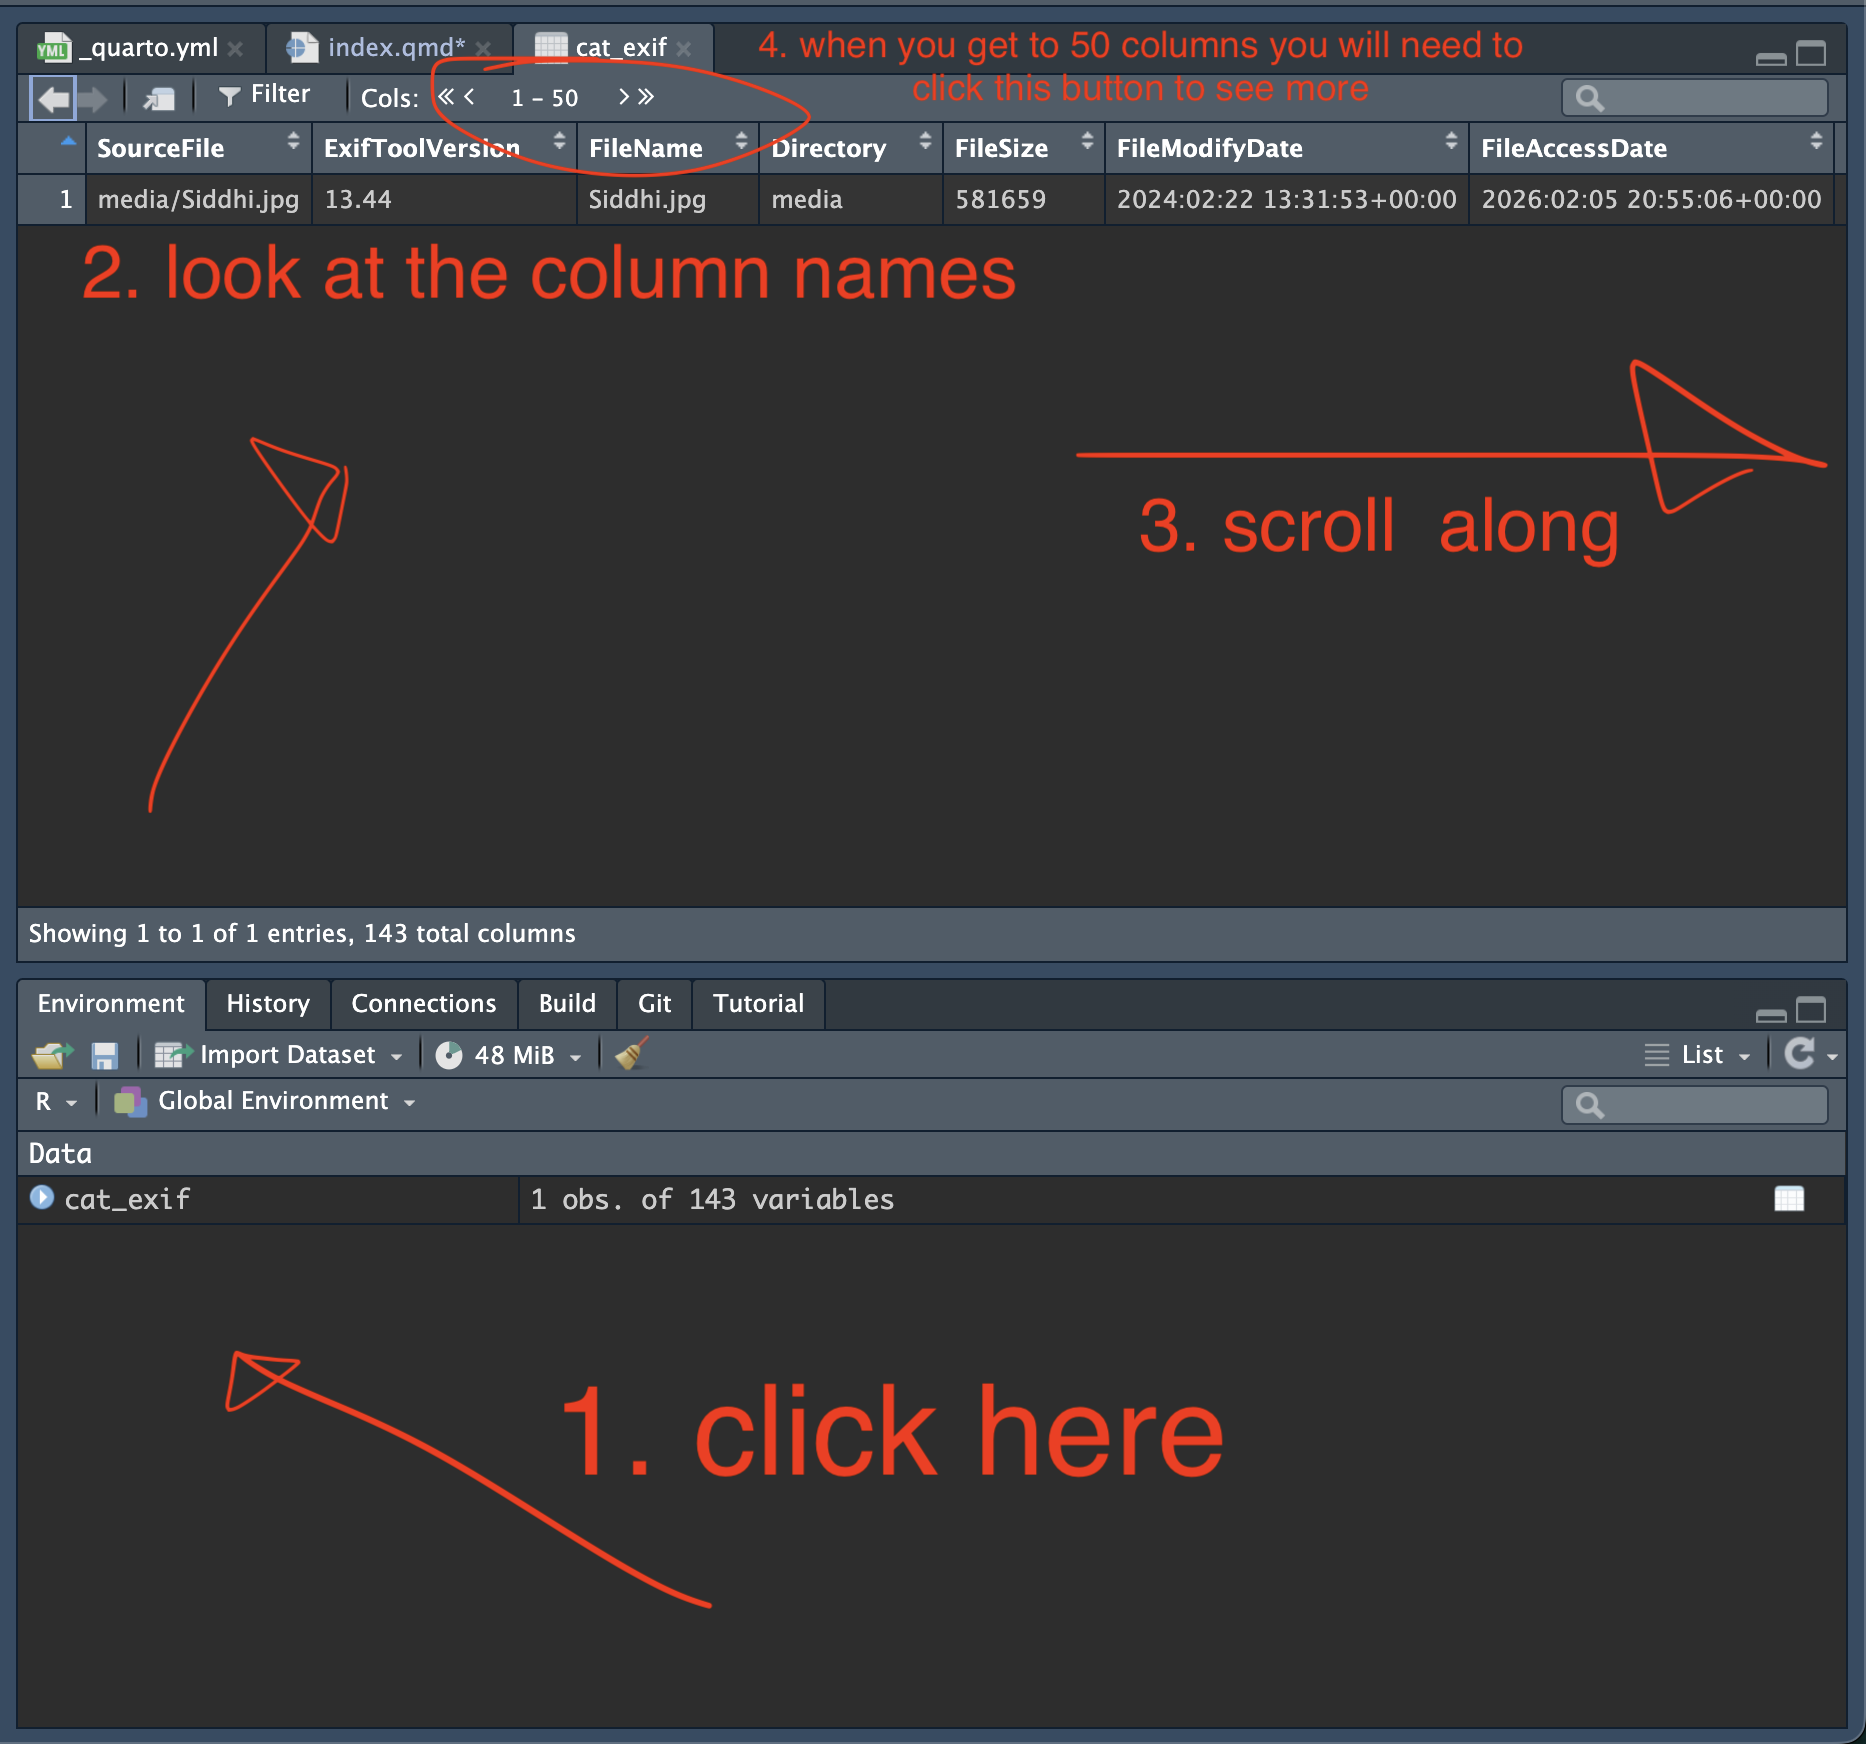The width and height of the screenshot is (1866, 1744).
Task: Open the Global Environment dropdown
Action: pyautogui.click(x=272, y=1101)
